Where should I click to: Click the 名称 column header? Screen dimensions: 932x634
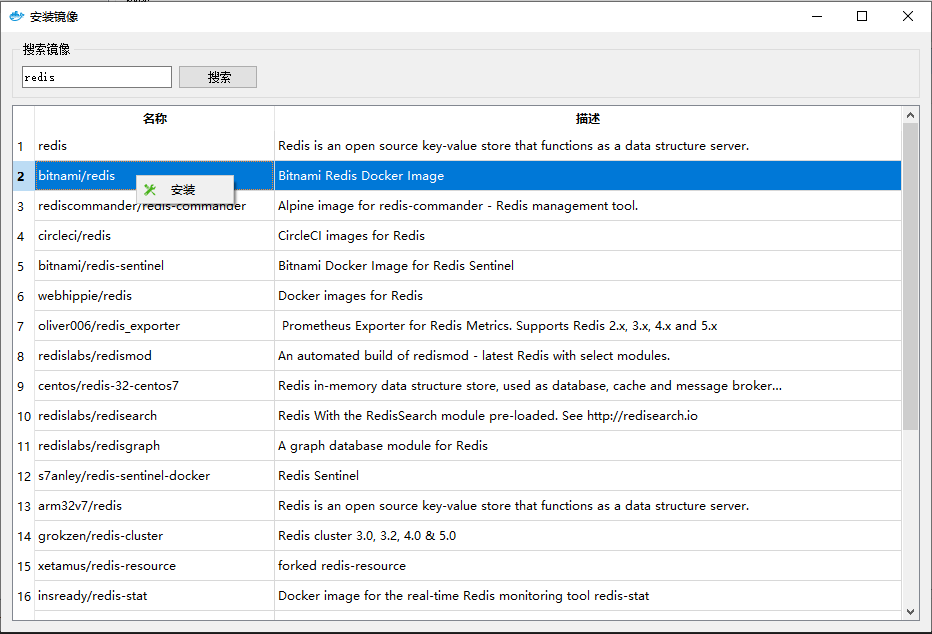155,118
